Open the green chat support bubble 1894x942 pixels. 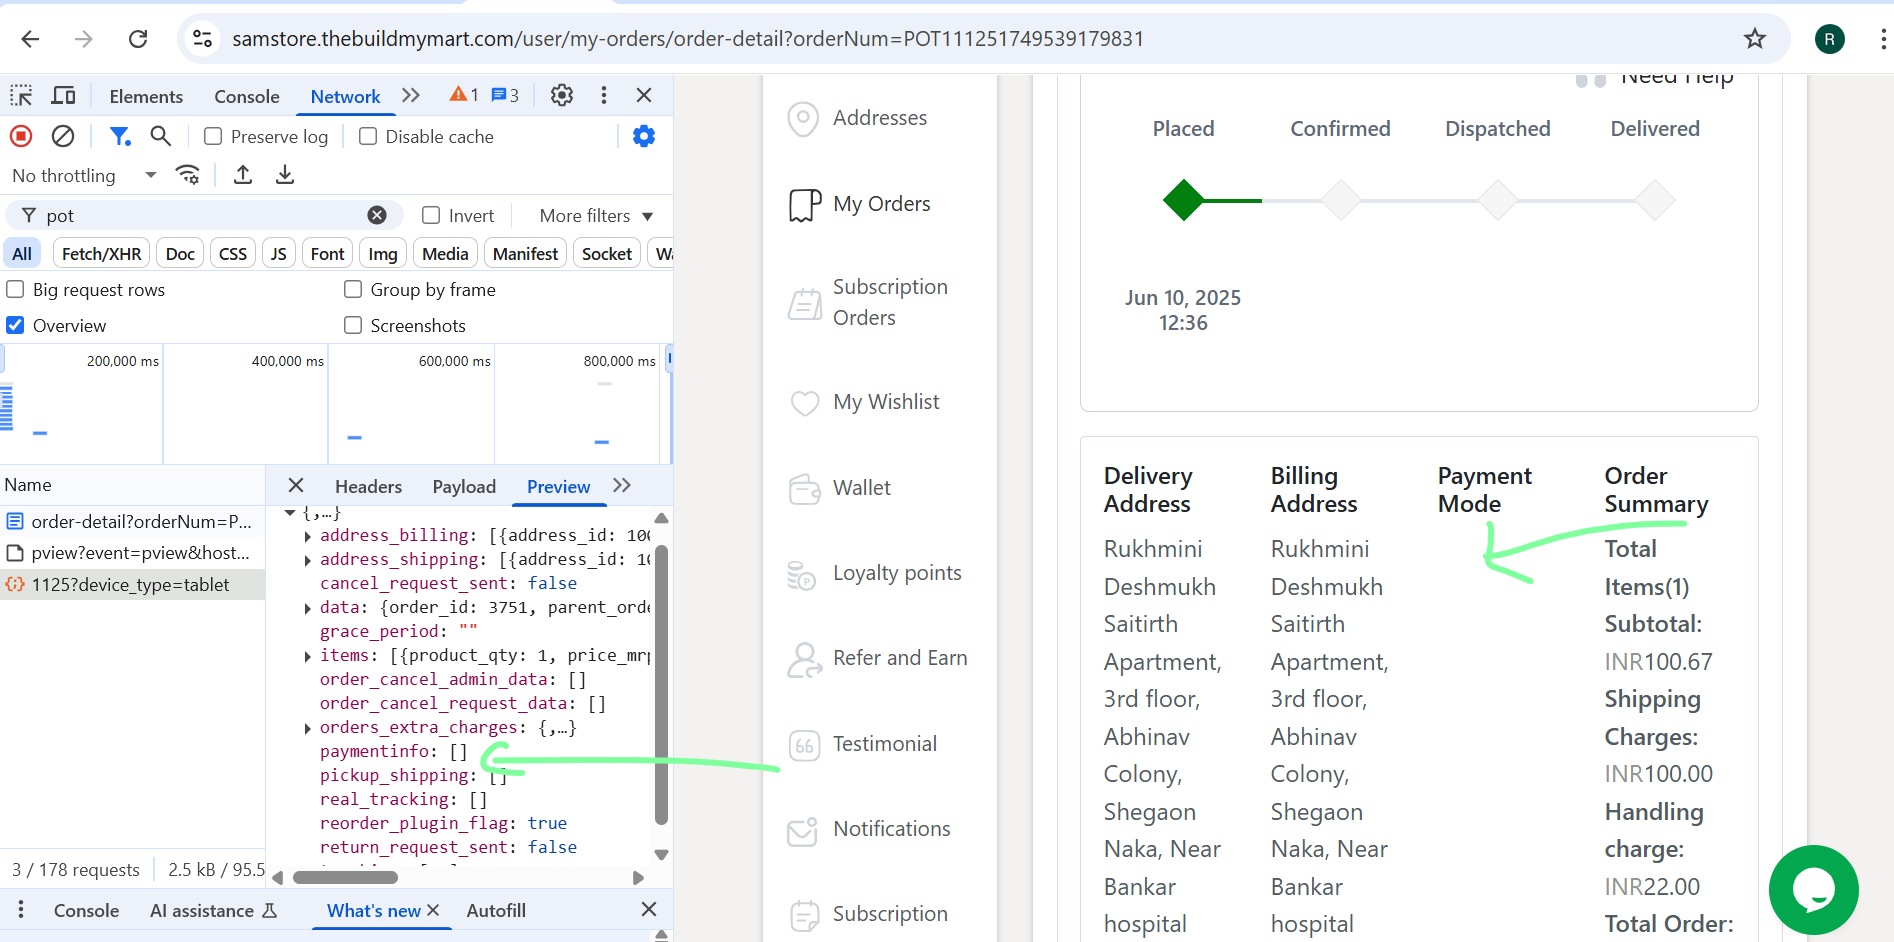point(1813,890)
